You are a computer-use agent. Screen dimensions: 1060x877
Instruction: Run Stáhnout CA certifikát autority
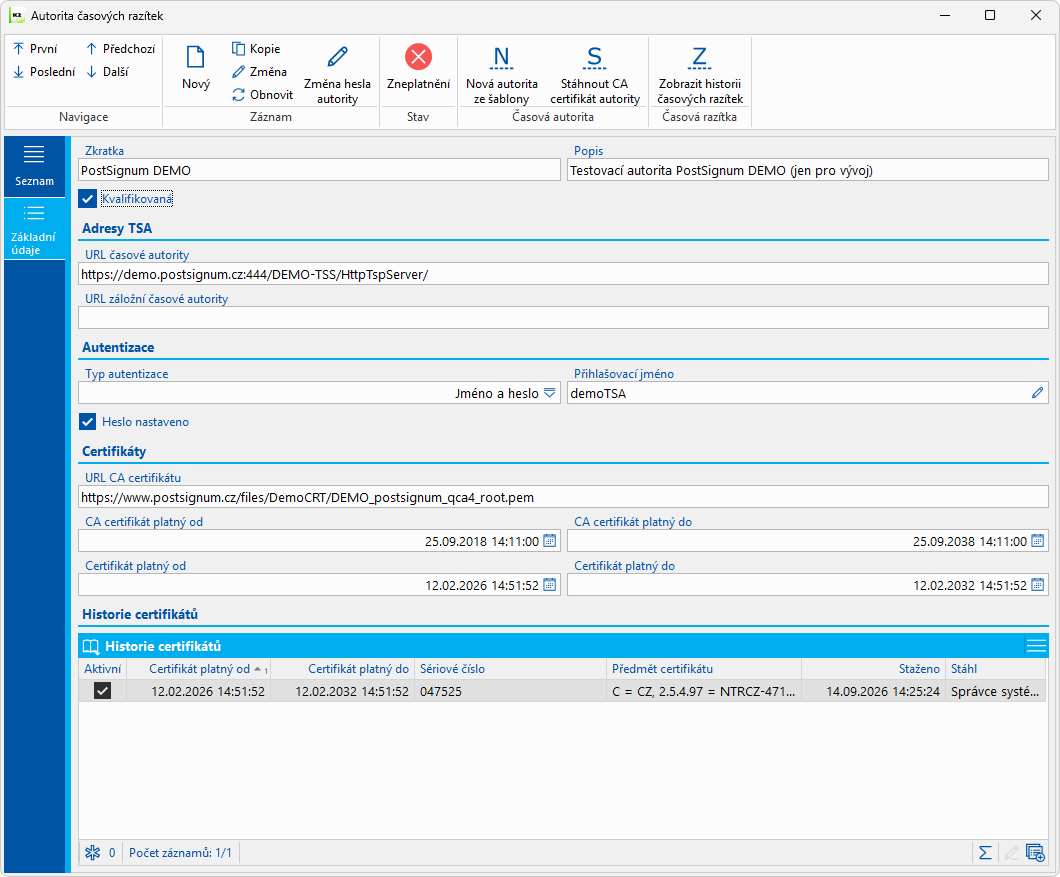pyautogui.click(x=595, y=74)
